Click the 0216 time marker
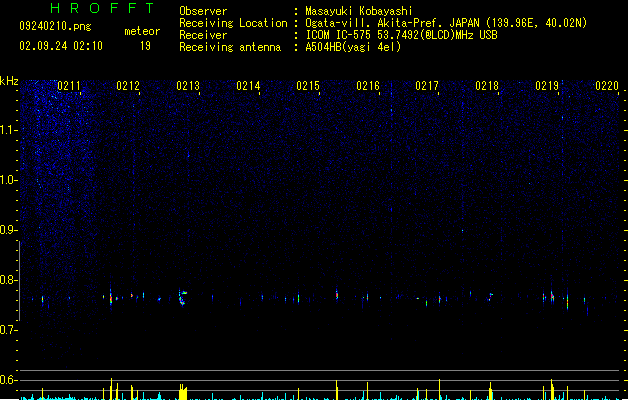Image resolution: width=629 pixels, height=400 pixels. 368,86
